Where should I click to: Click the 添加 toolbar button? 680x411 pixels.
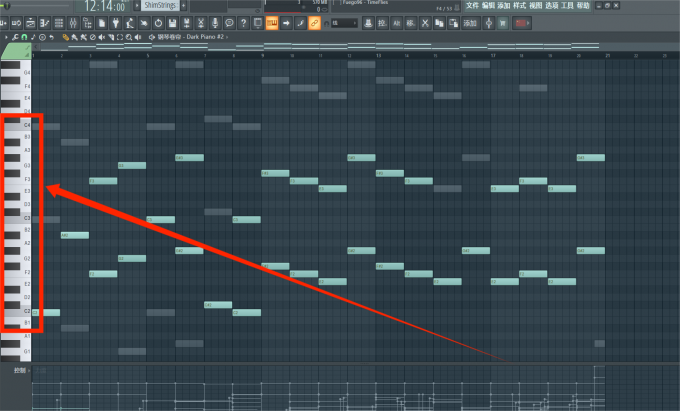[471, 23]
